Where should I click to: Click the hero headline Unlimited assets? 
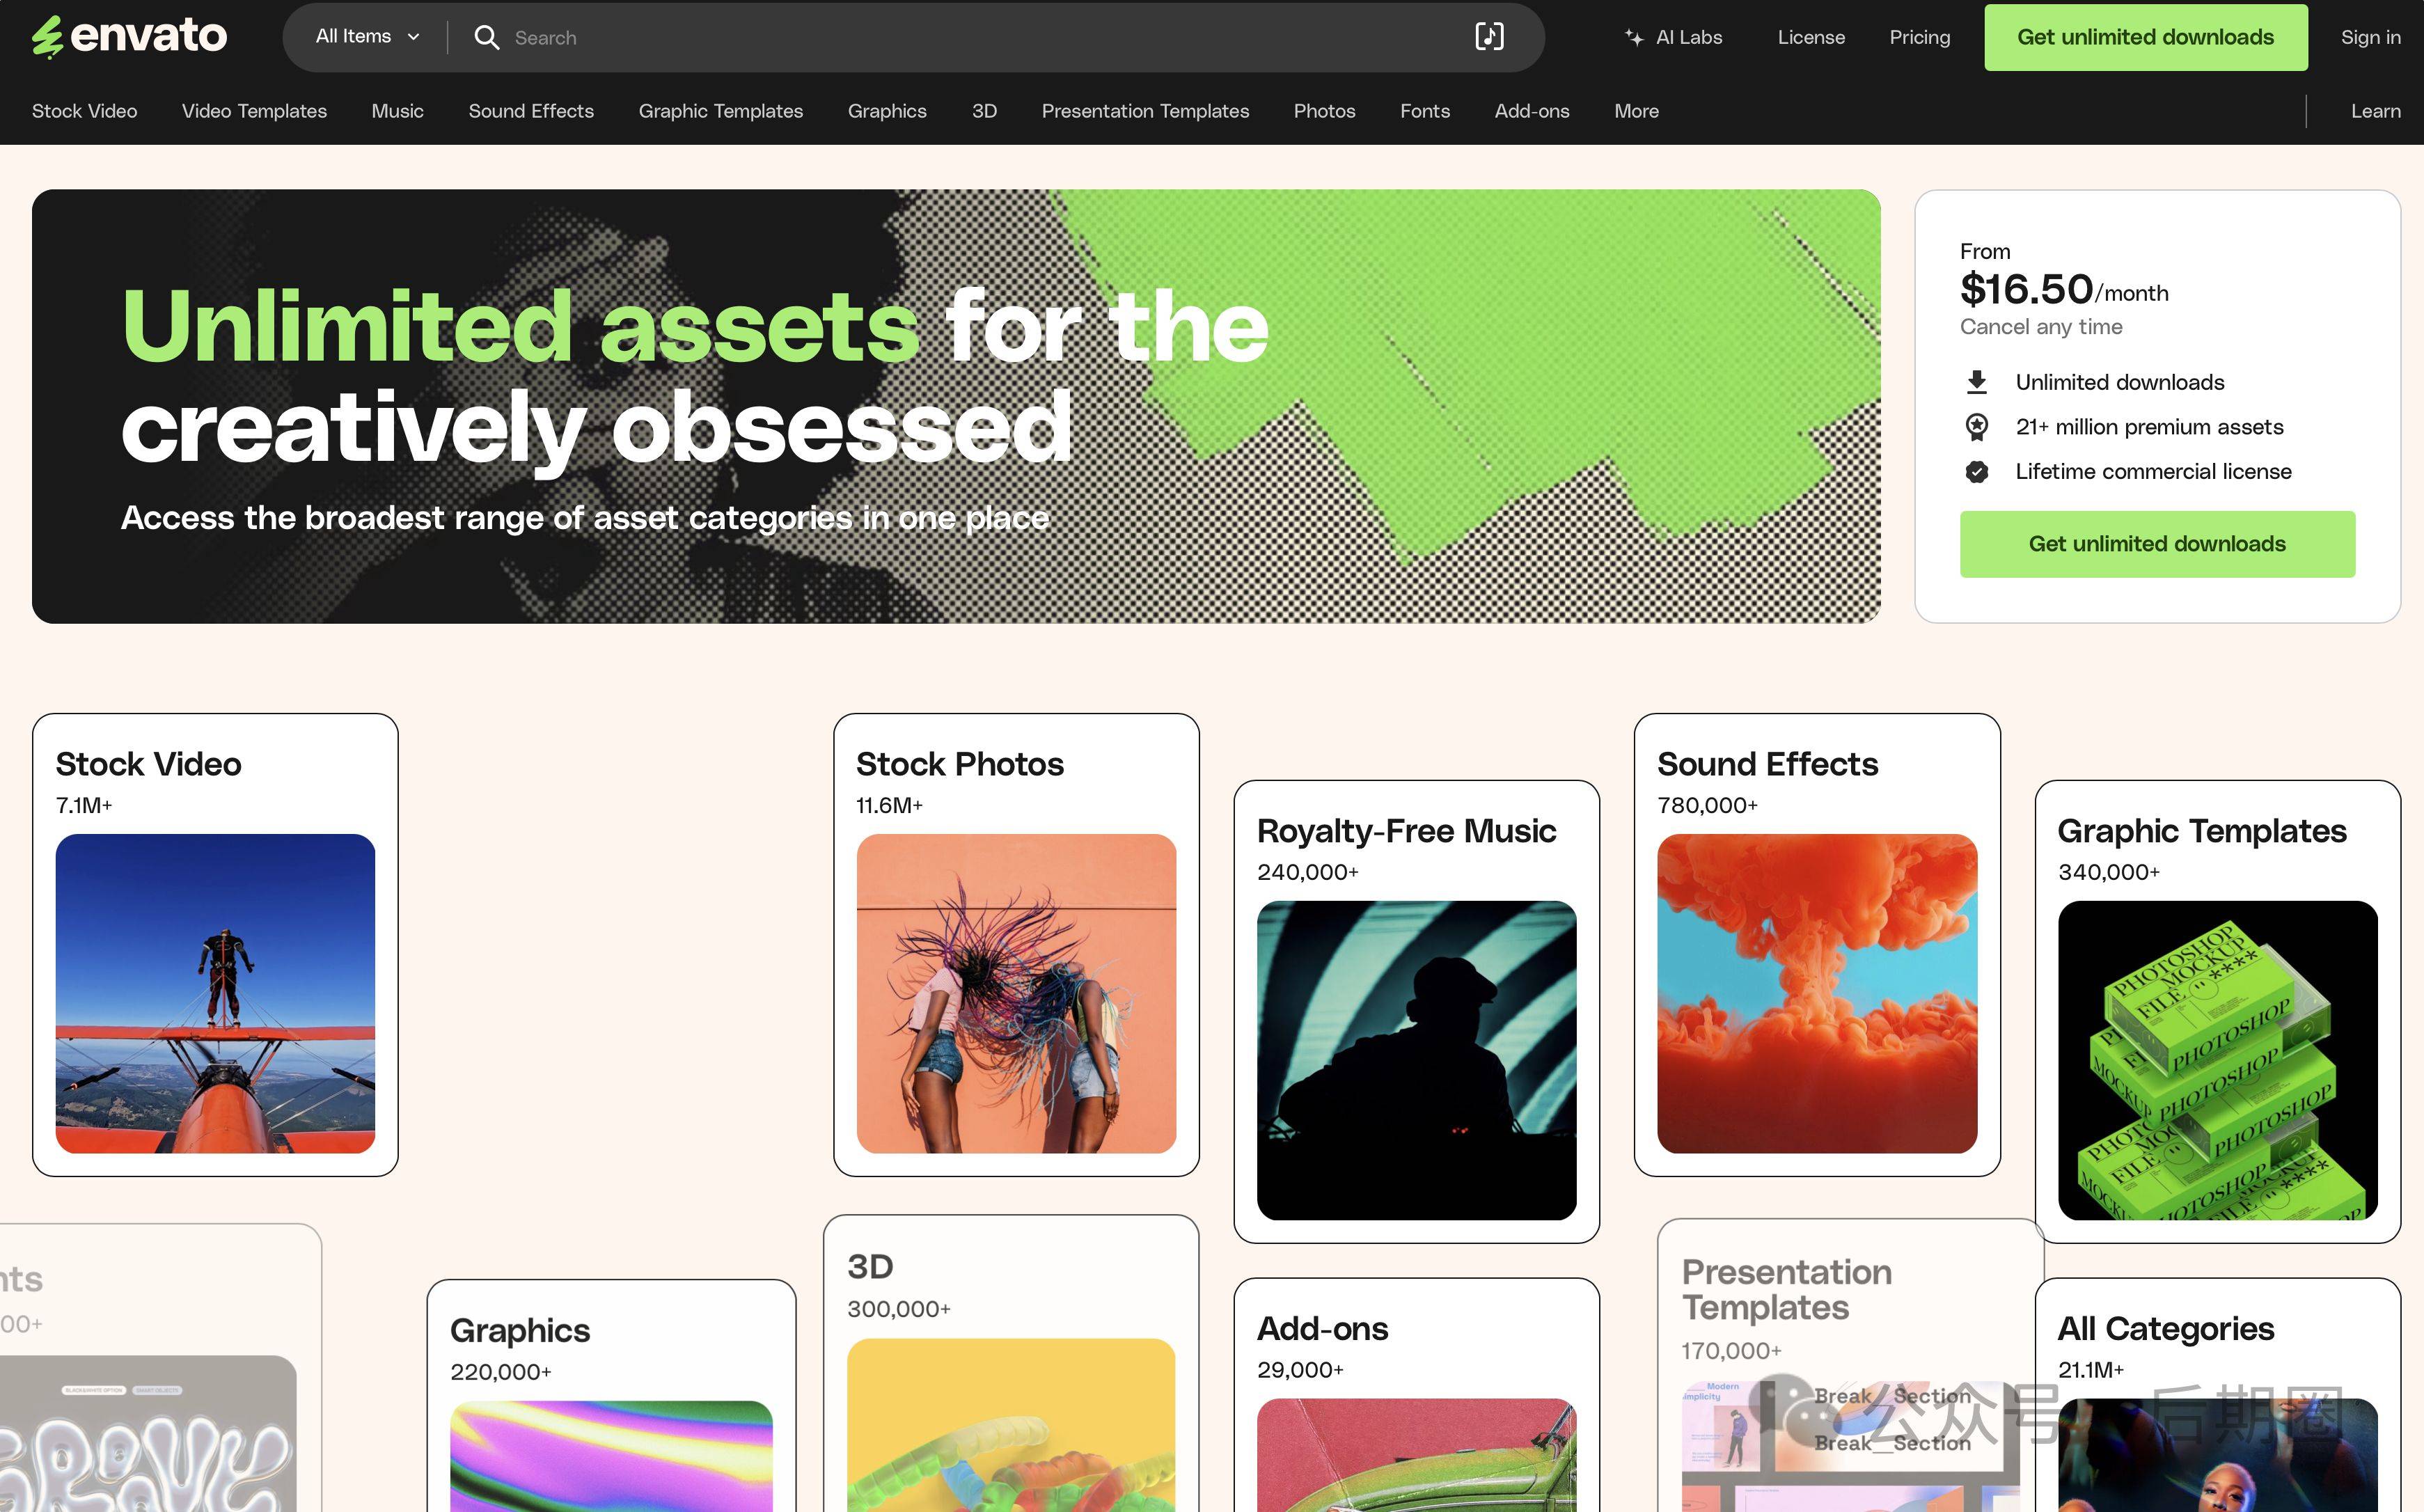tap(520, 325)
